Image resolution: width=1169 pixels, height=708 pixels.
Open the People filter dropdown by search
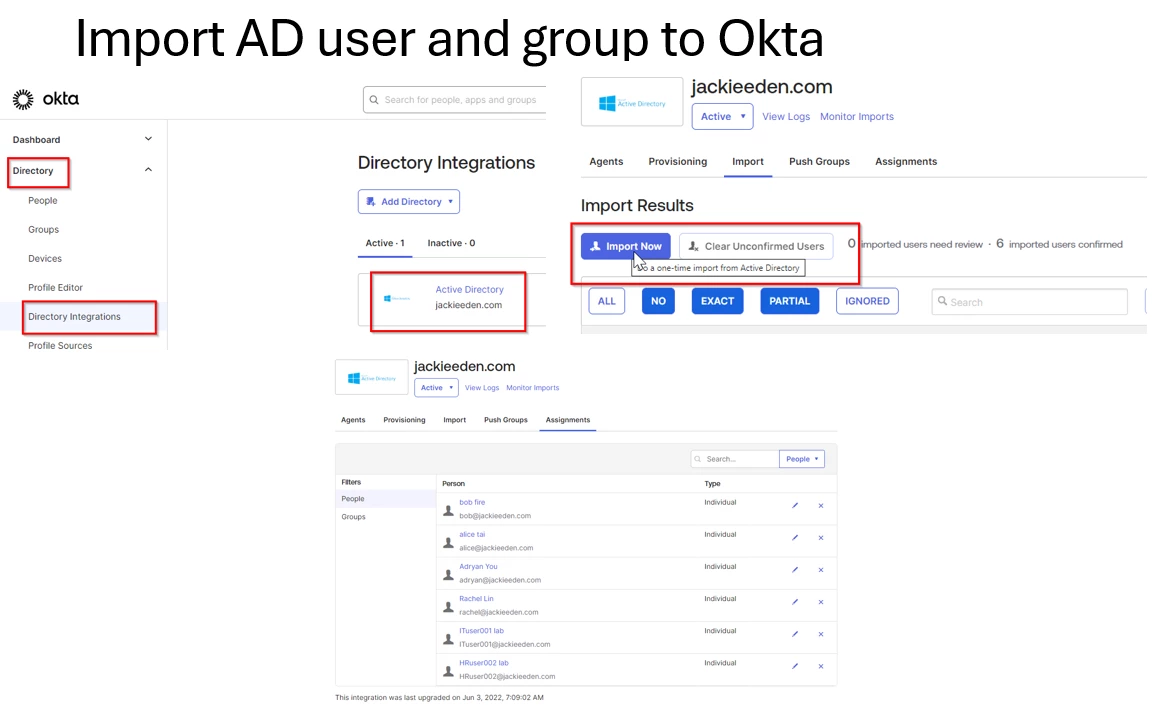click(x=801, y=459)
